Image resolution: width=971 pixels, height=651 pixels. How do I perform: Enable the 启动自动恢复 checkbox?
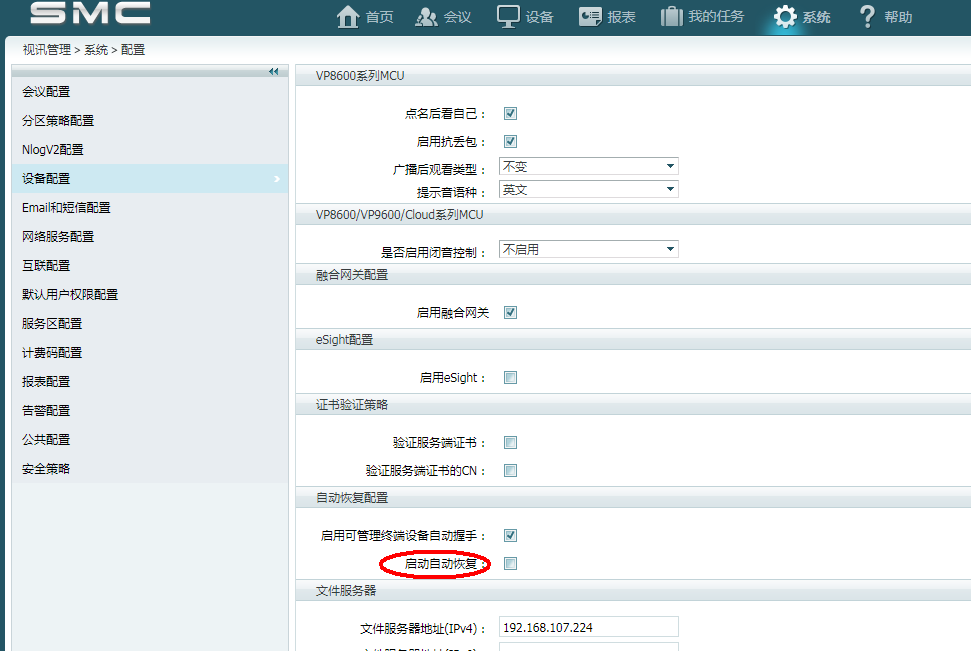(510, 564)
